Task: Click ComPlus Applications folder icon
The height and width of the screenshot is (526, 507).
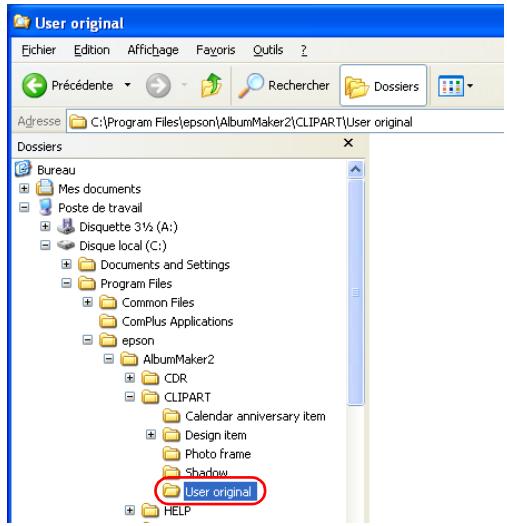Action: 108,321
